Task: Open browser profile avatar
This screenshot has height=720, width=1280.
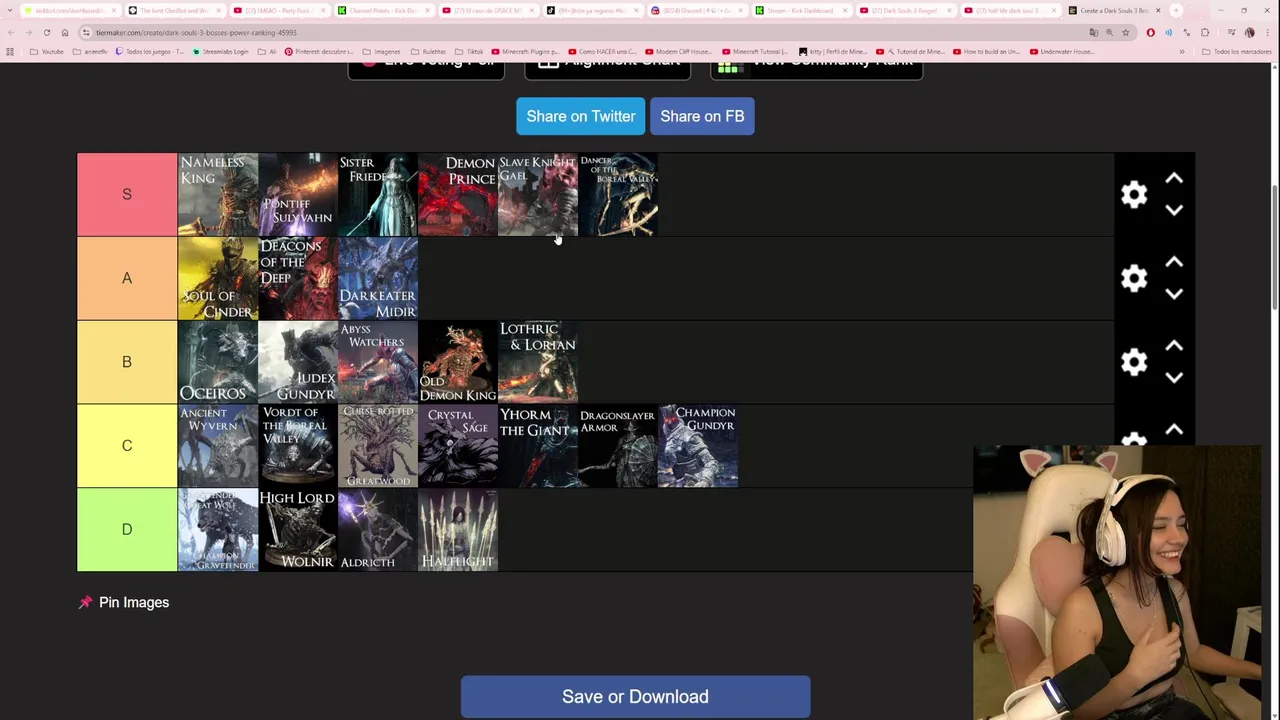Action: coord(1249,33)
